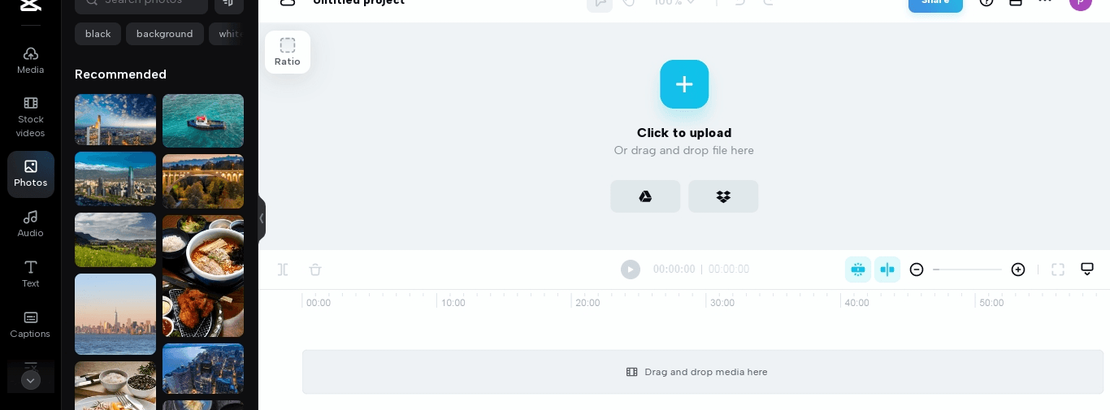This screenshot has width=1110, height=410.
Task: Open the purple profile avatar
Action: point(1080,3)
